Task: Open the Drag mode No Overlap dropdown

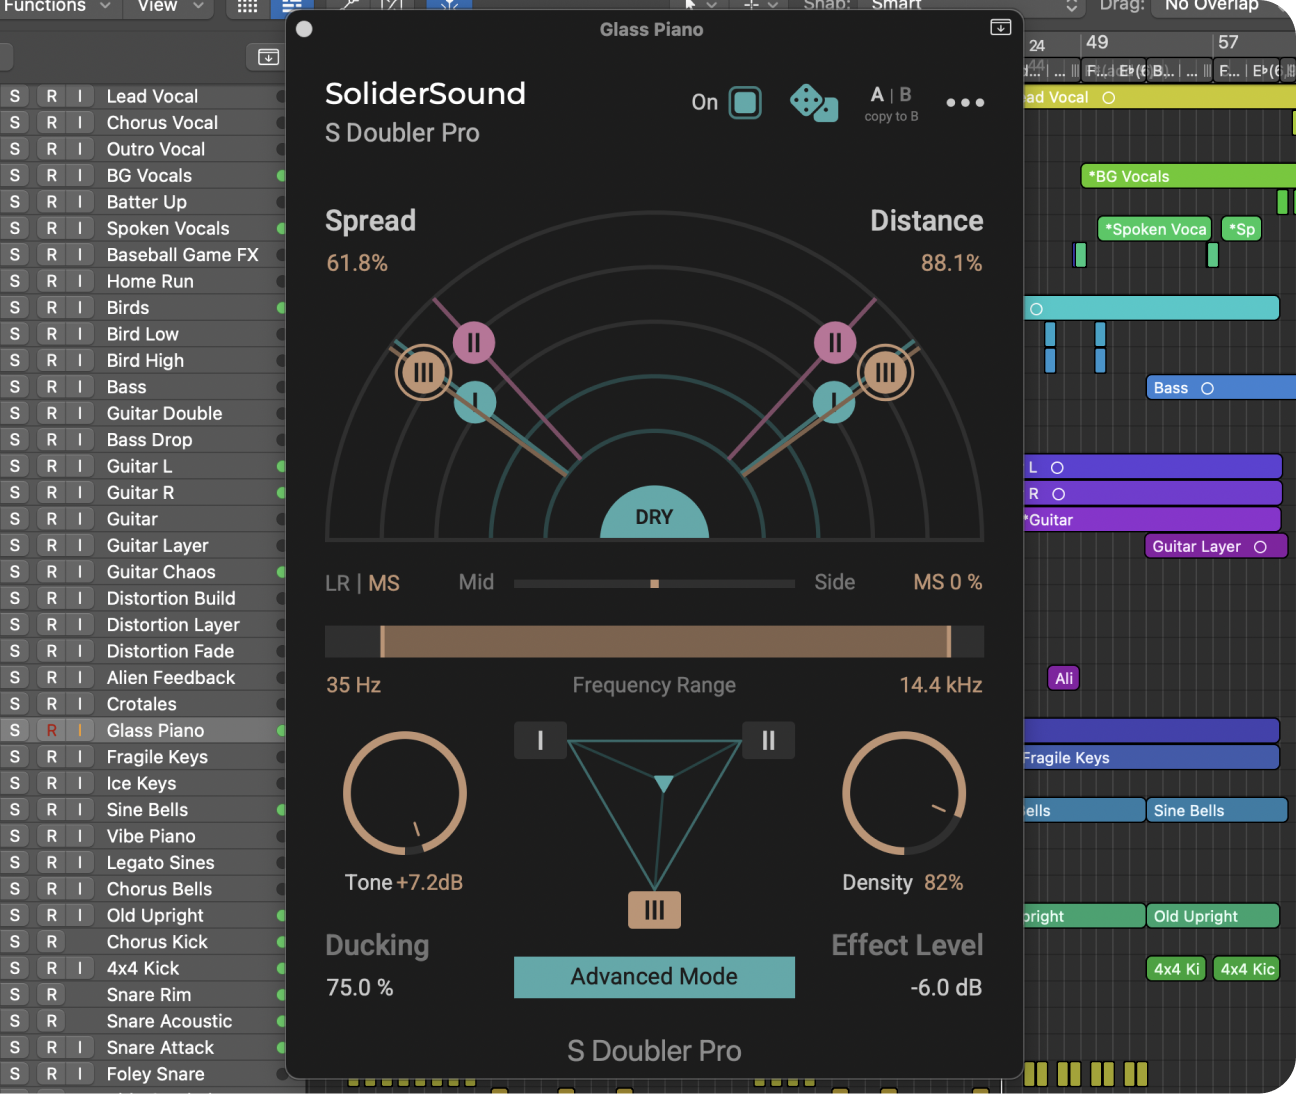Action: point(1222,6)
